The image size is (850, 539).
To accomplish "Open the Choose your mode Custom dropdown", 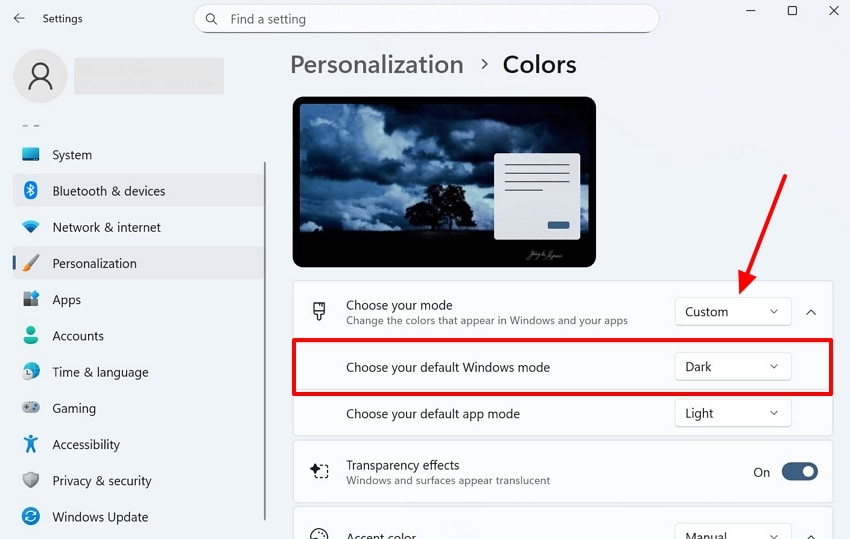I will click(x=733, y=312).
